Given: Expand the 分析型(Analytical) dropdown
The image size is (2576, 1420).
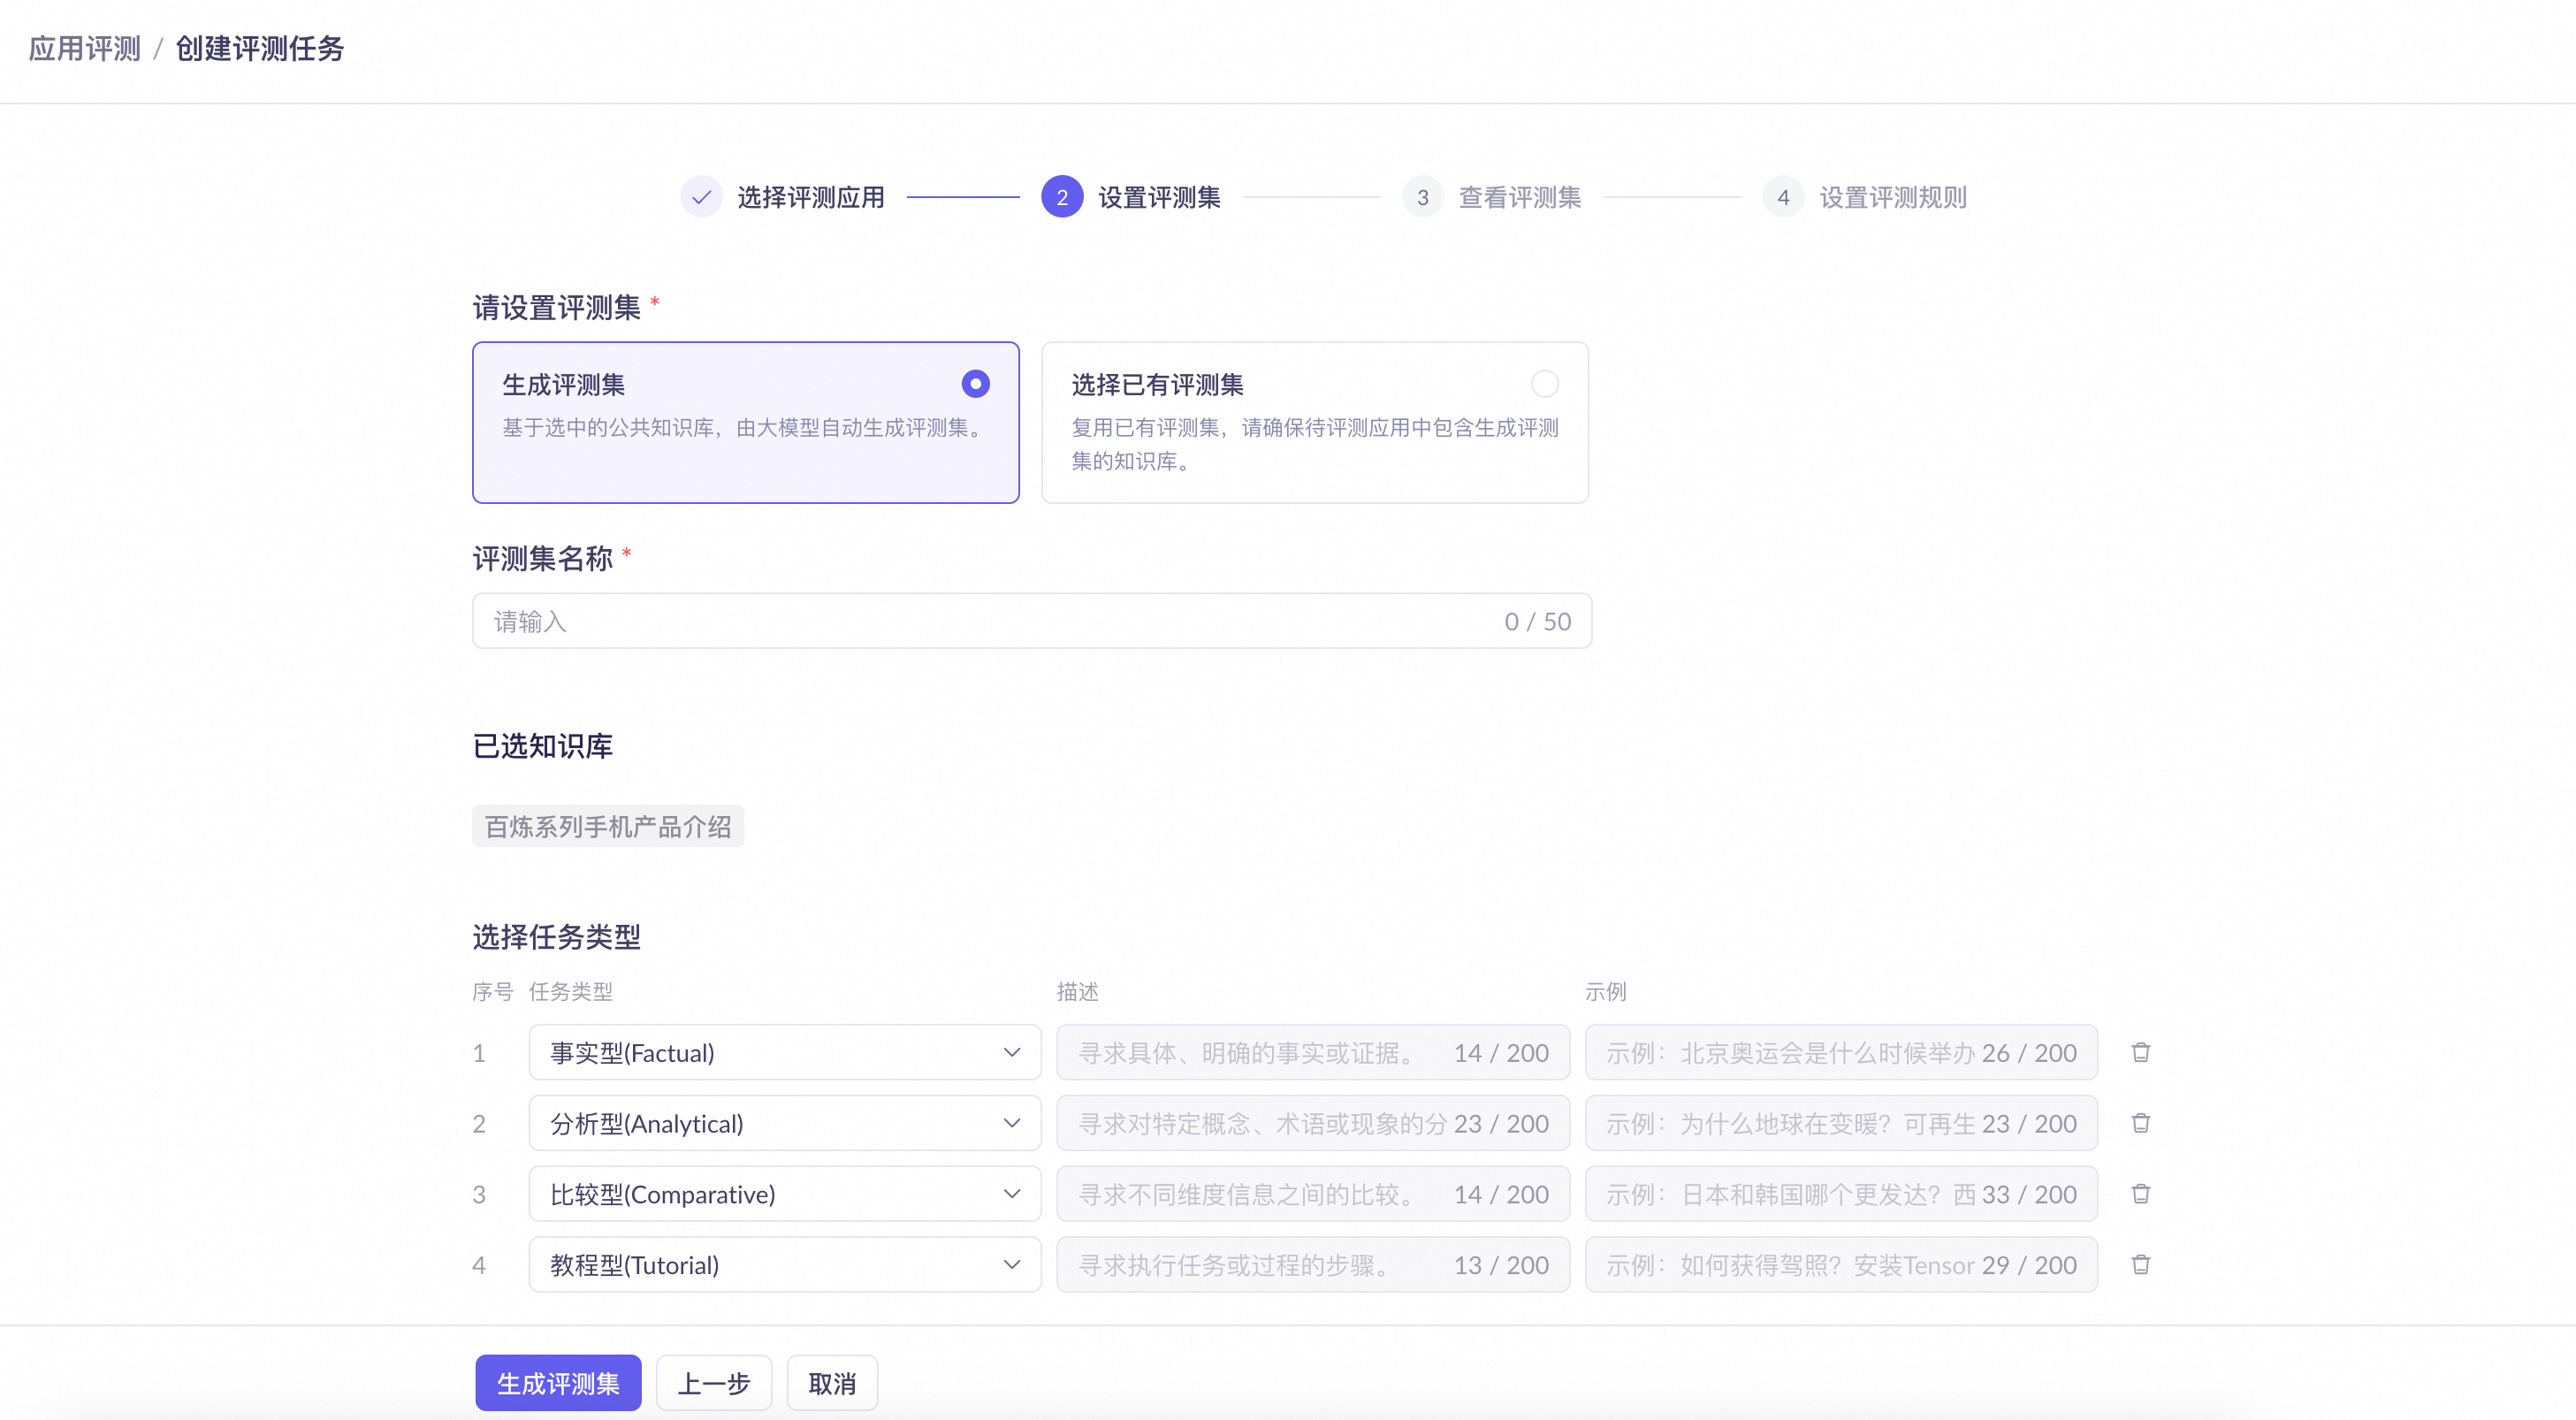Looking at the screenshot, I should [x=784, y=1123].
